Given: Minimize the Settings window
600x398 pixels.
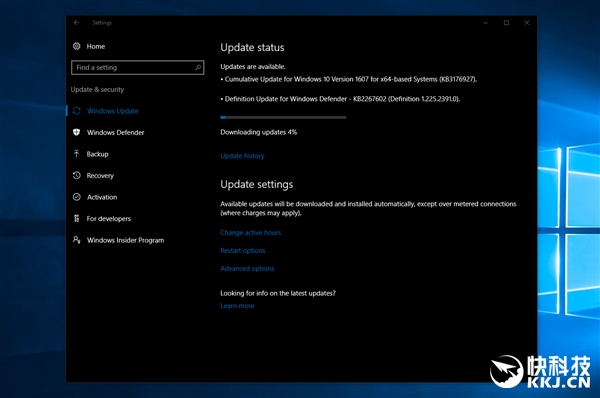Looking at the screenshot, I should 486,23.
